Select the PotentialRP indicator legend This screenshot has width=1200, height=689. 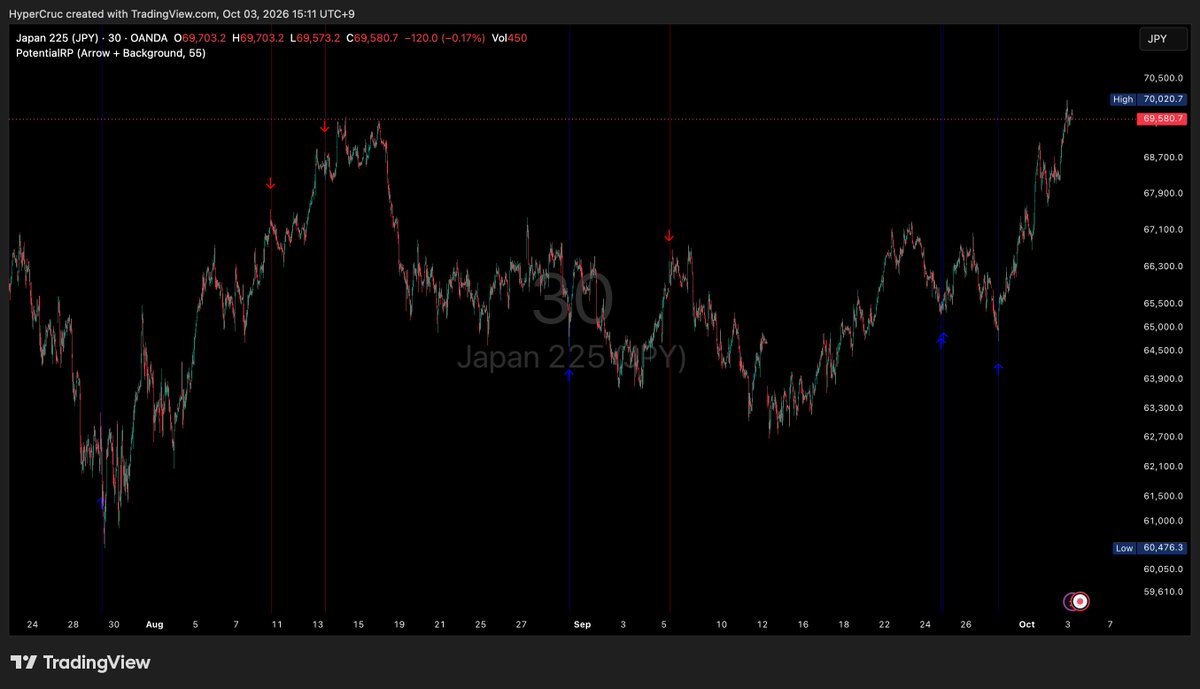click(111, 52)
